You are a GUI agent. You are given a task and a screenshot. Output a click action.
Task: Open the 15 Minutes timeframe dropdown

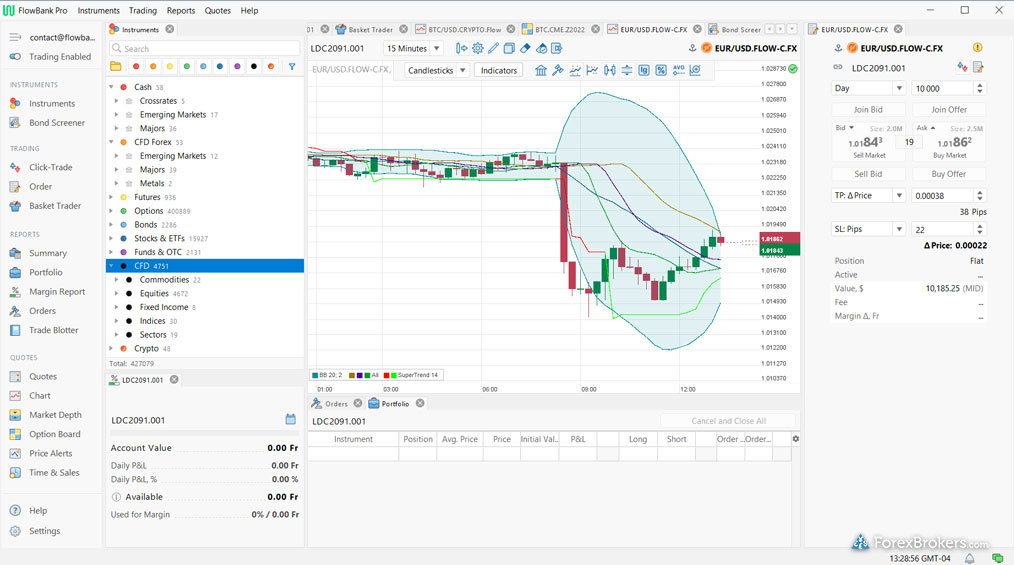coord(413,48)
